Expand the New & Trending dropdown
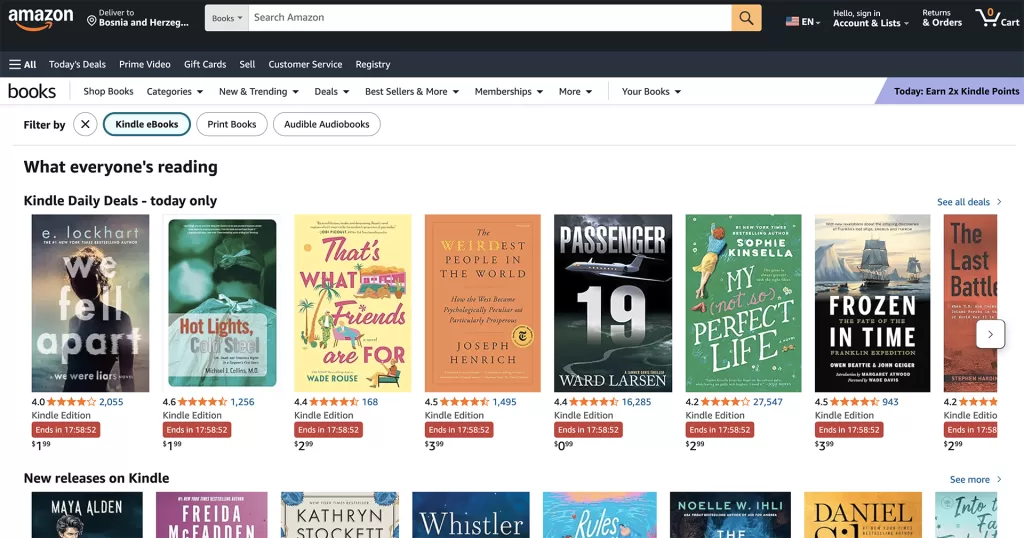This screenshot has height=538, width=1024. tap(259, 91)
